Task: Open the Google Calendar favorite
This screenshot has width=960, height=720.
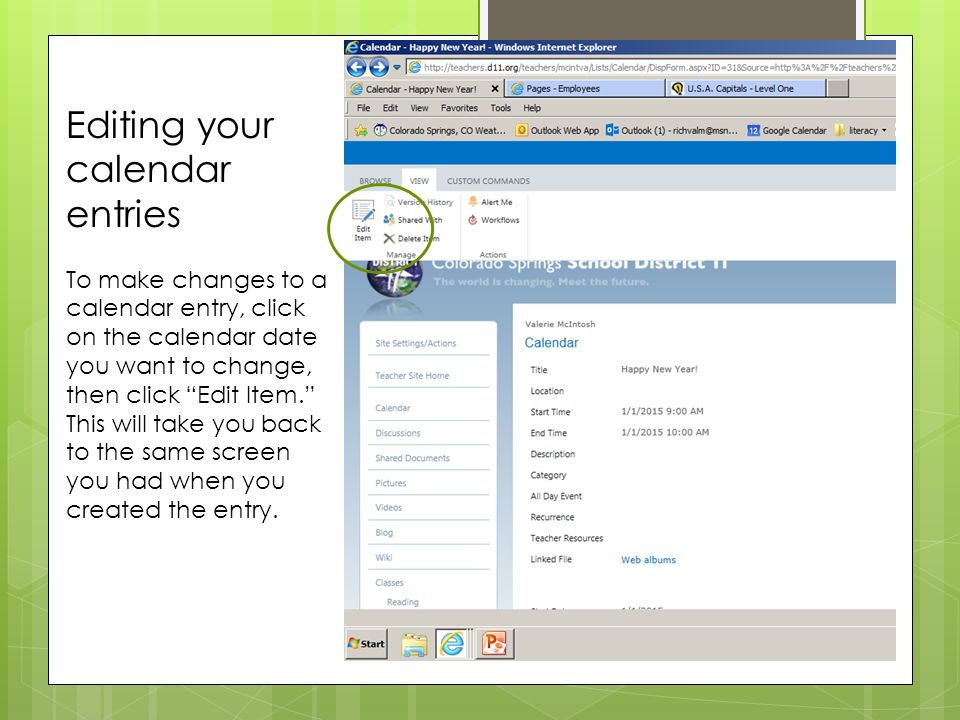Action: coord(787,130)
